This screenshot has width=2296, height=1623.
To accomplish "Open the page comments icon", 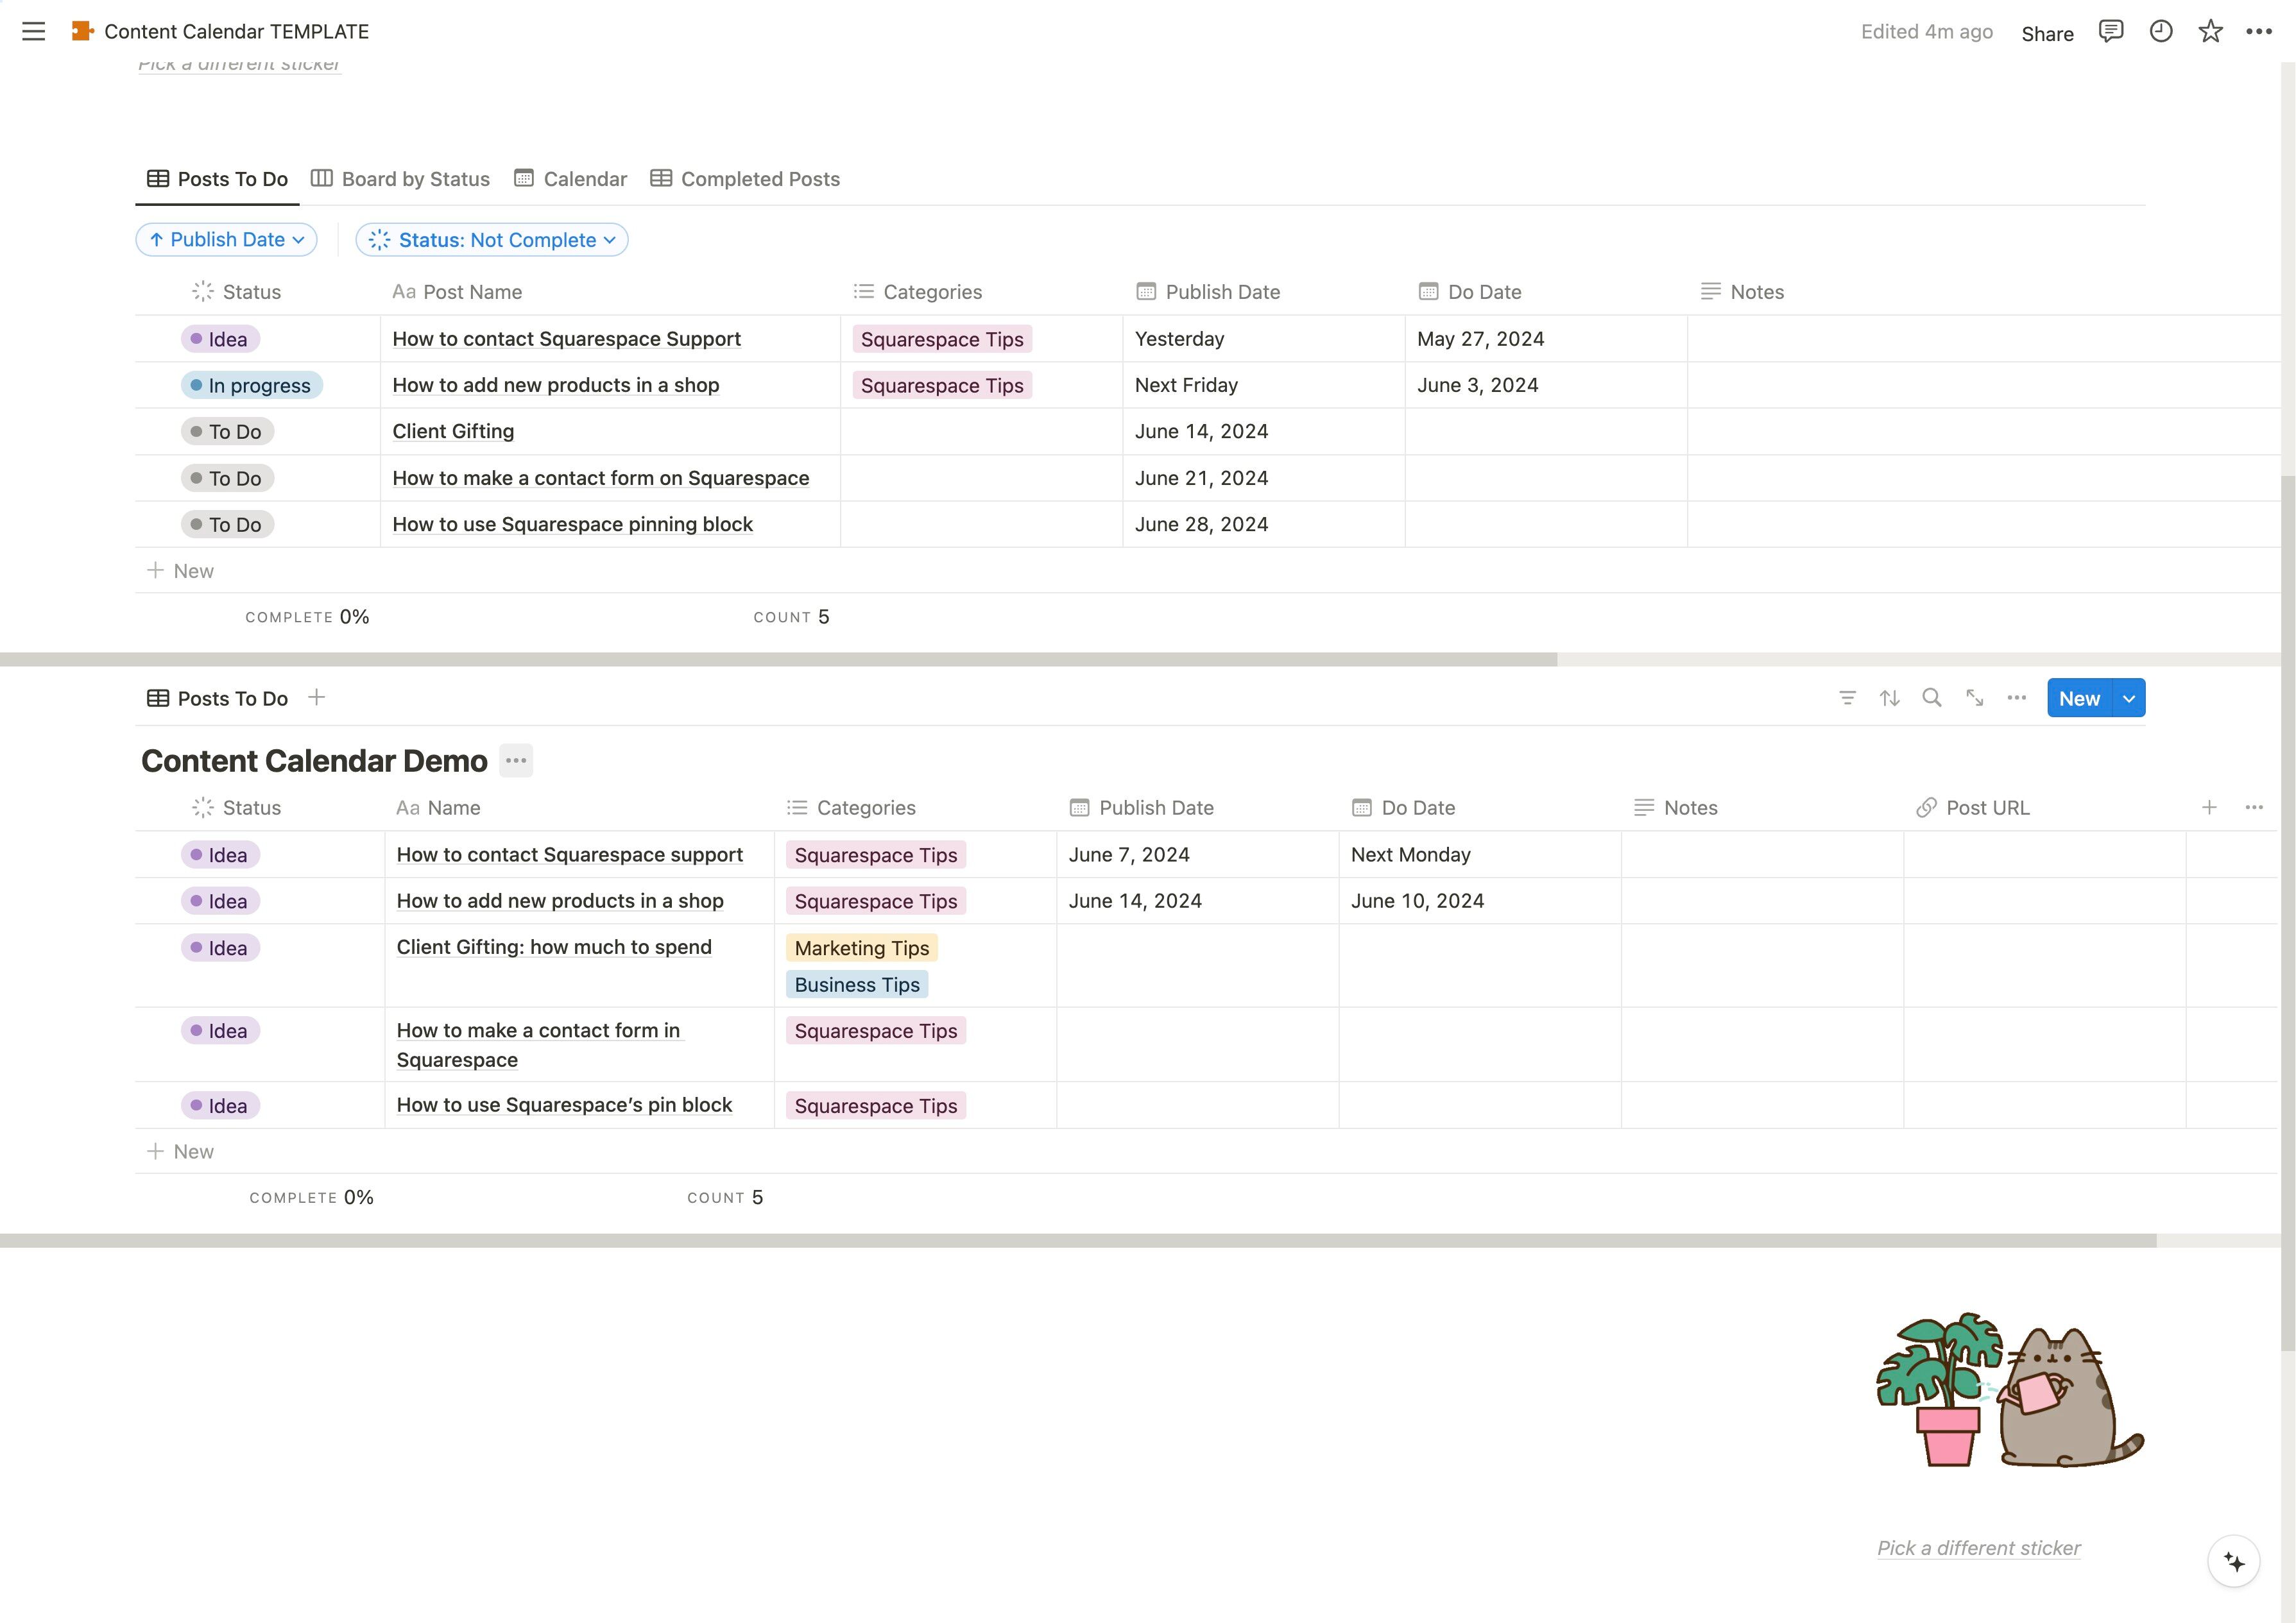I will point(2110,31).
